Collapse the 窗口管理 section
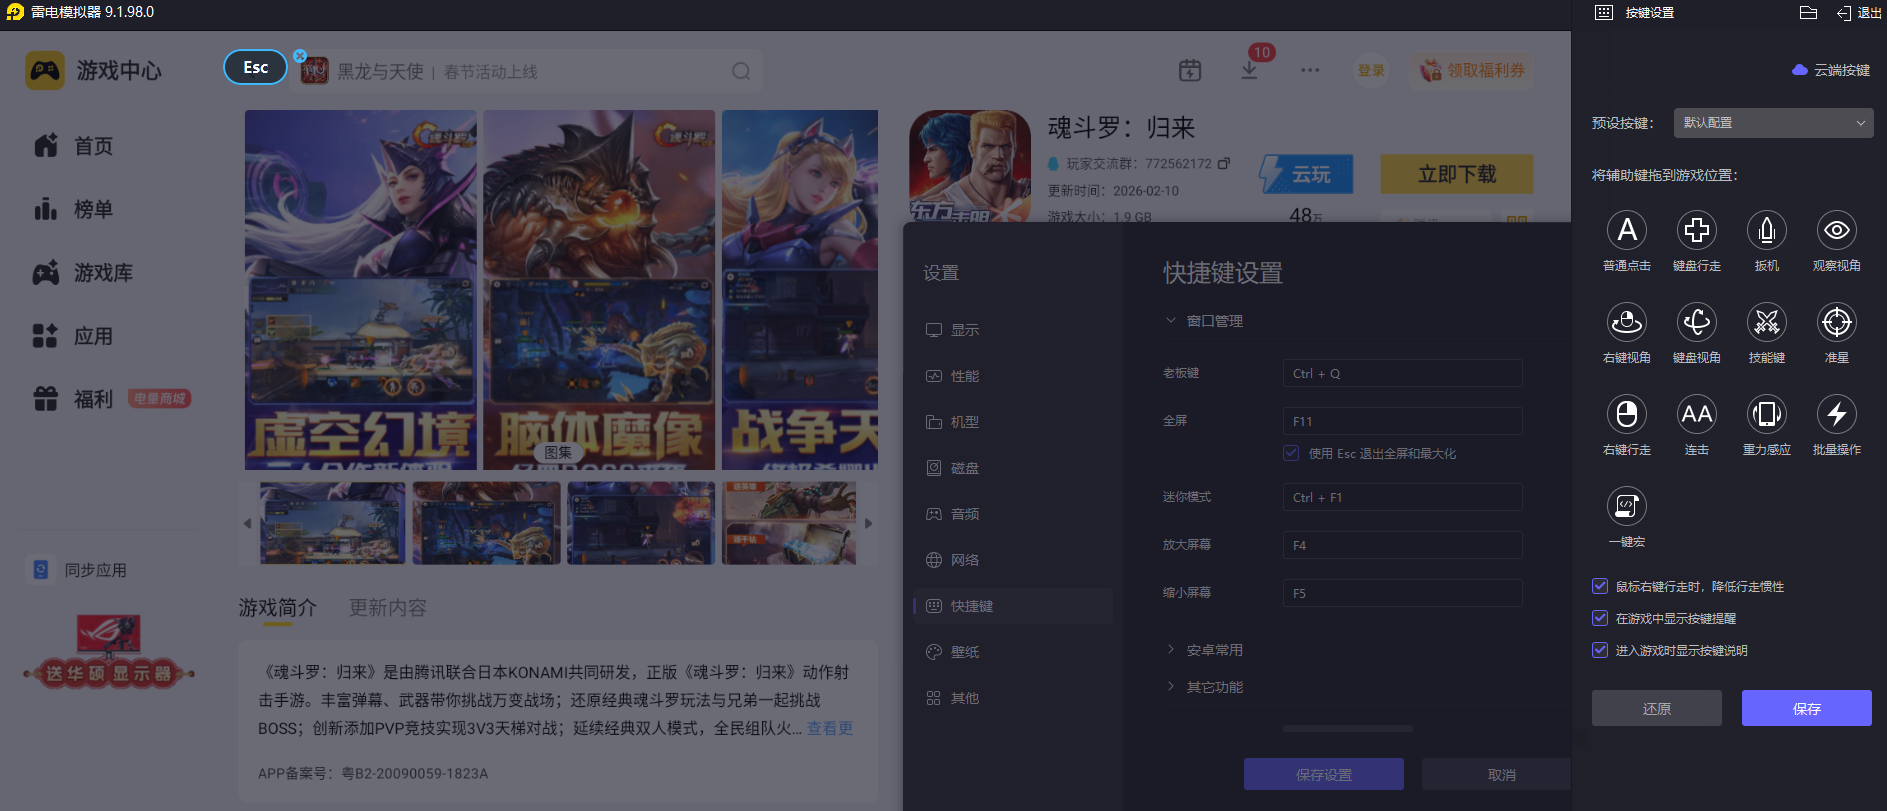This screenshot has width=1887, height=811. pyautogui.click(x=1171, y=321)
